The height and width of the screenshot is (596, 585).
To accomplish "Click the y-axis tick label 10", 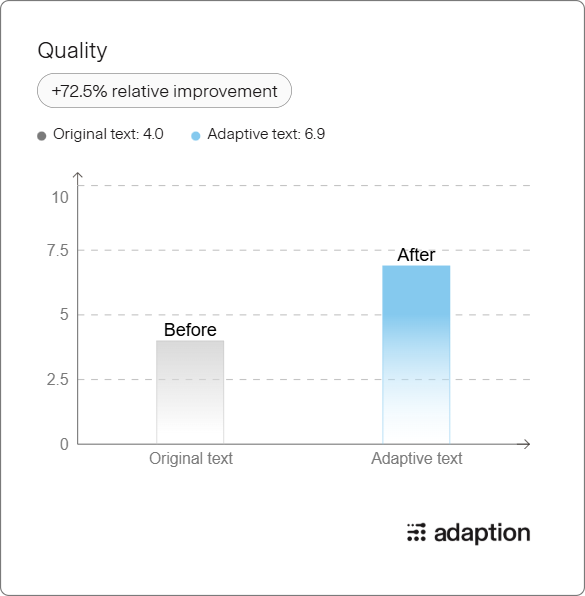I will 60,198.
